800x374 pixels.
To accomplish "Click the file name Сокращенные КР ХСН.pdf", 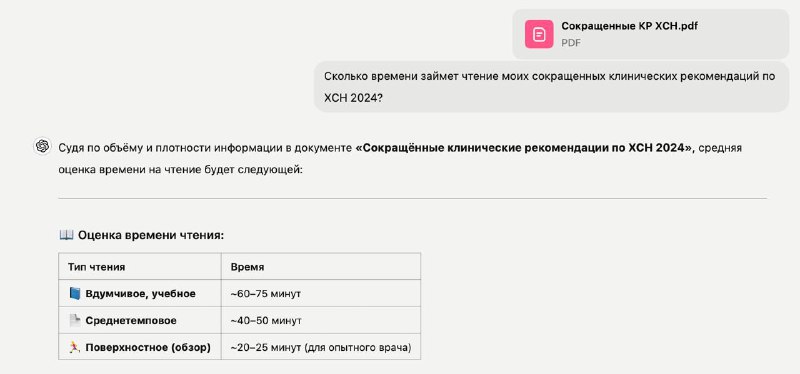I will point(629,27).
